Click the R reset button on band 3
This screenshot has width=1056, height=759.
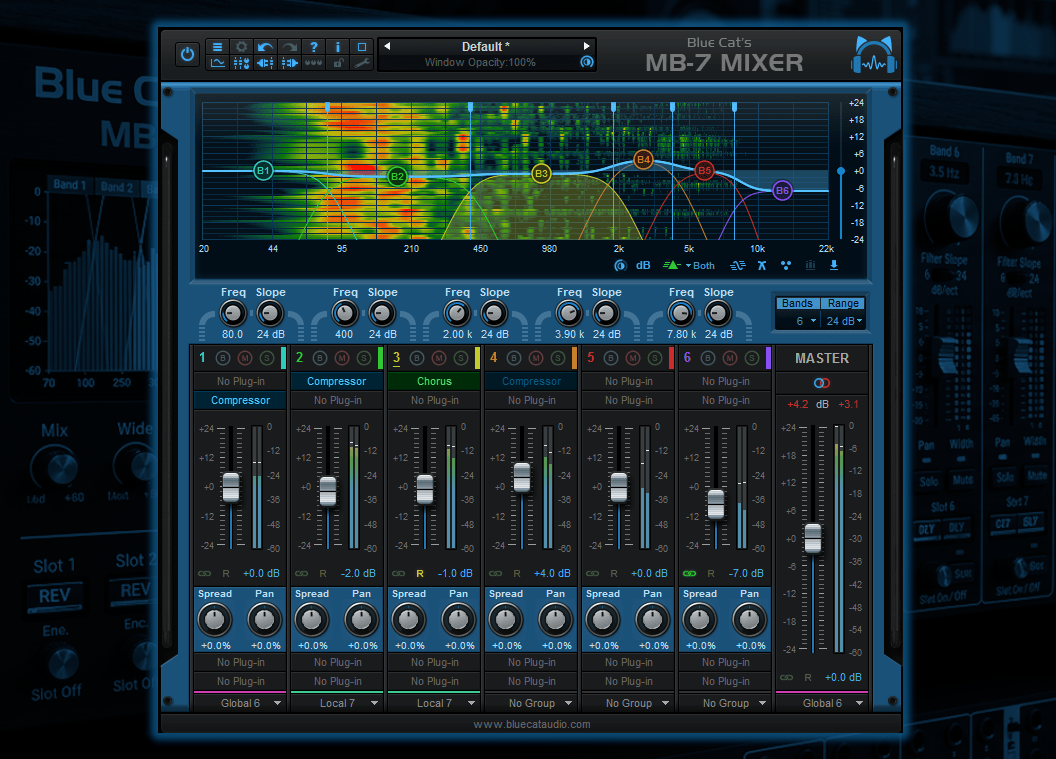(x=420, y=574)
